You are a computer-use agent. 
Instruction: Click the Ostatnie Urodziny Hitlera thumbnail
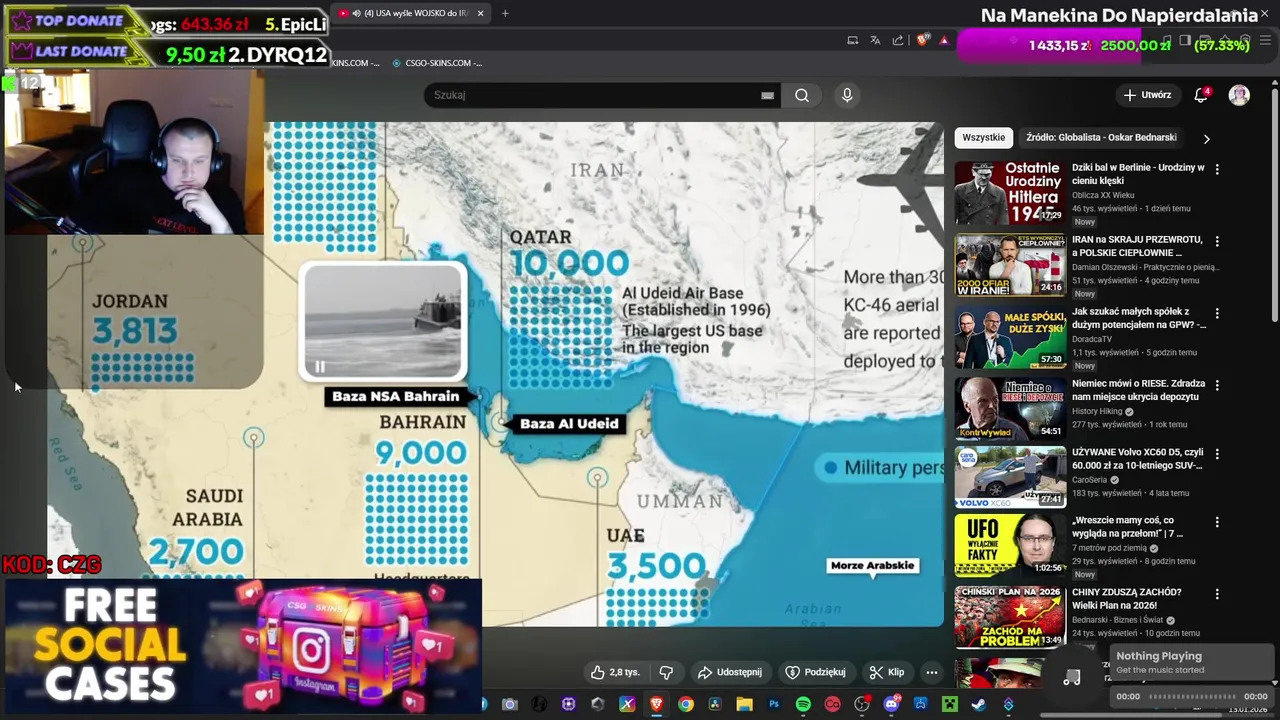(x=1010, y=192)
